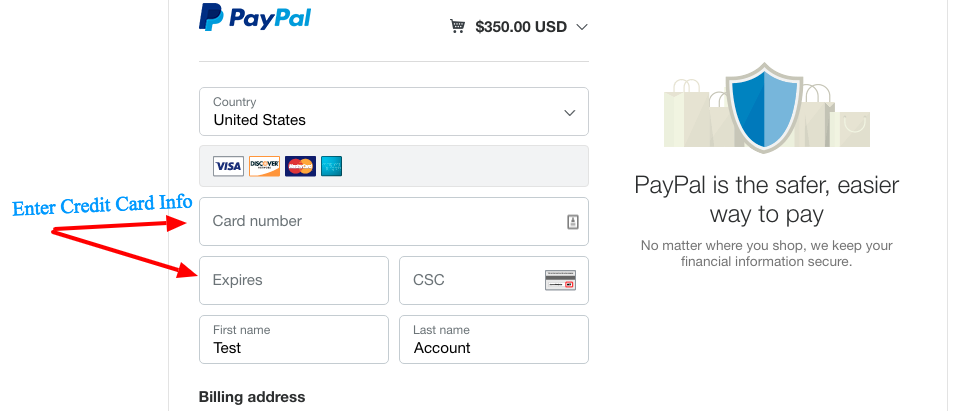This screenshot has height=411, width=954.
Task: Click the Last name field containing Account
Action: pos(494,339)
